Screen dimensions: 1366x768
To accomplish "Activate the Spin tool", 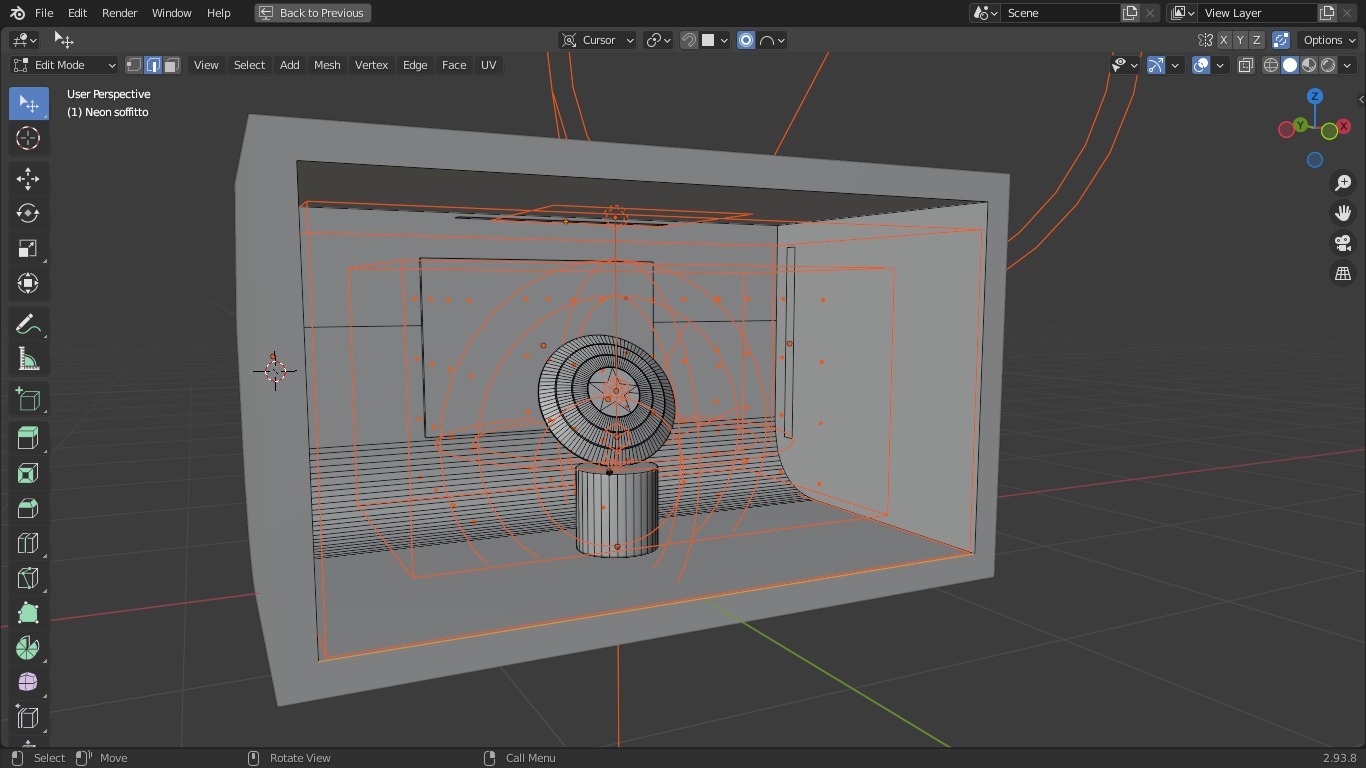I will pos(28,648).
